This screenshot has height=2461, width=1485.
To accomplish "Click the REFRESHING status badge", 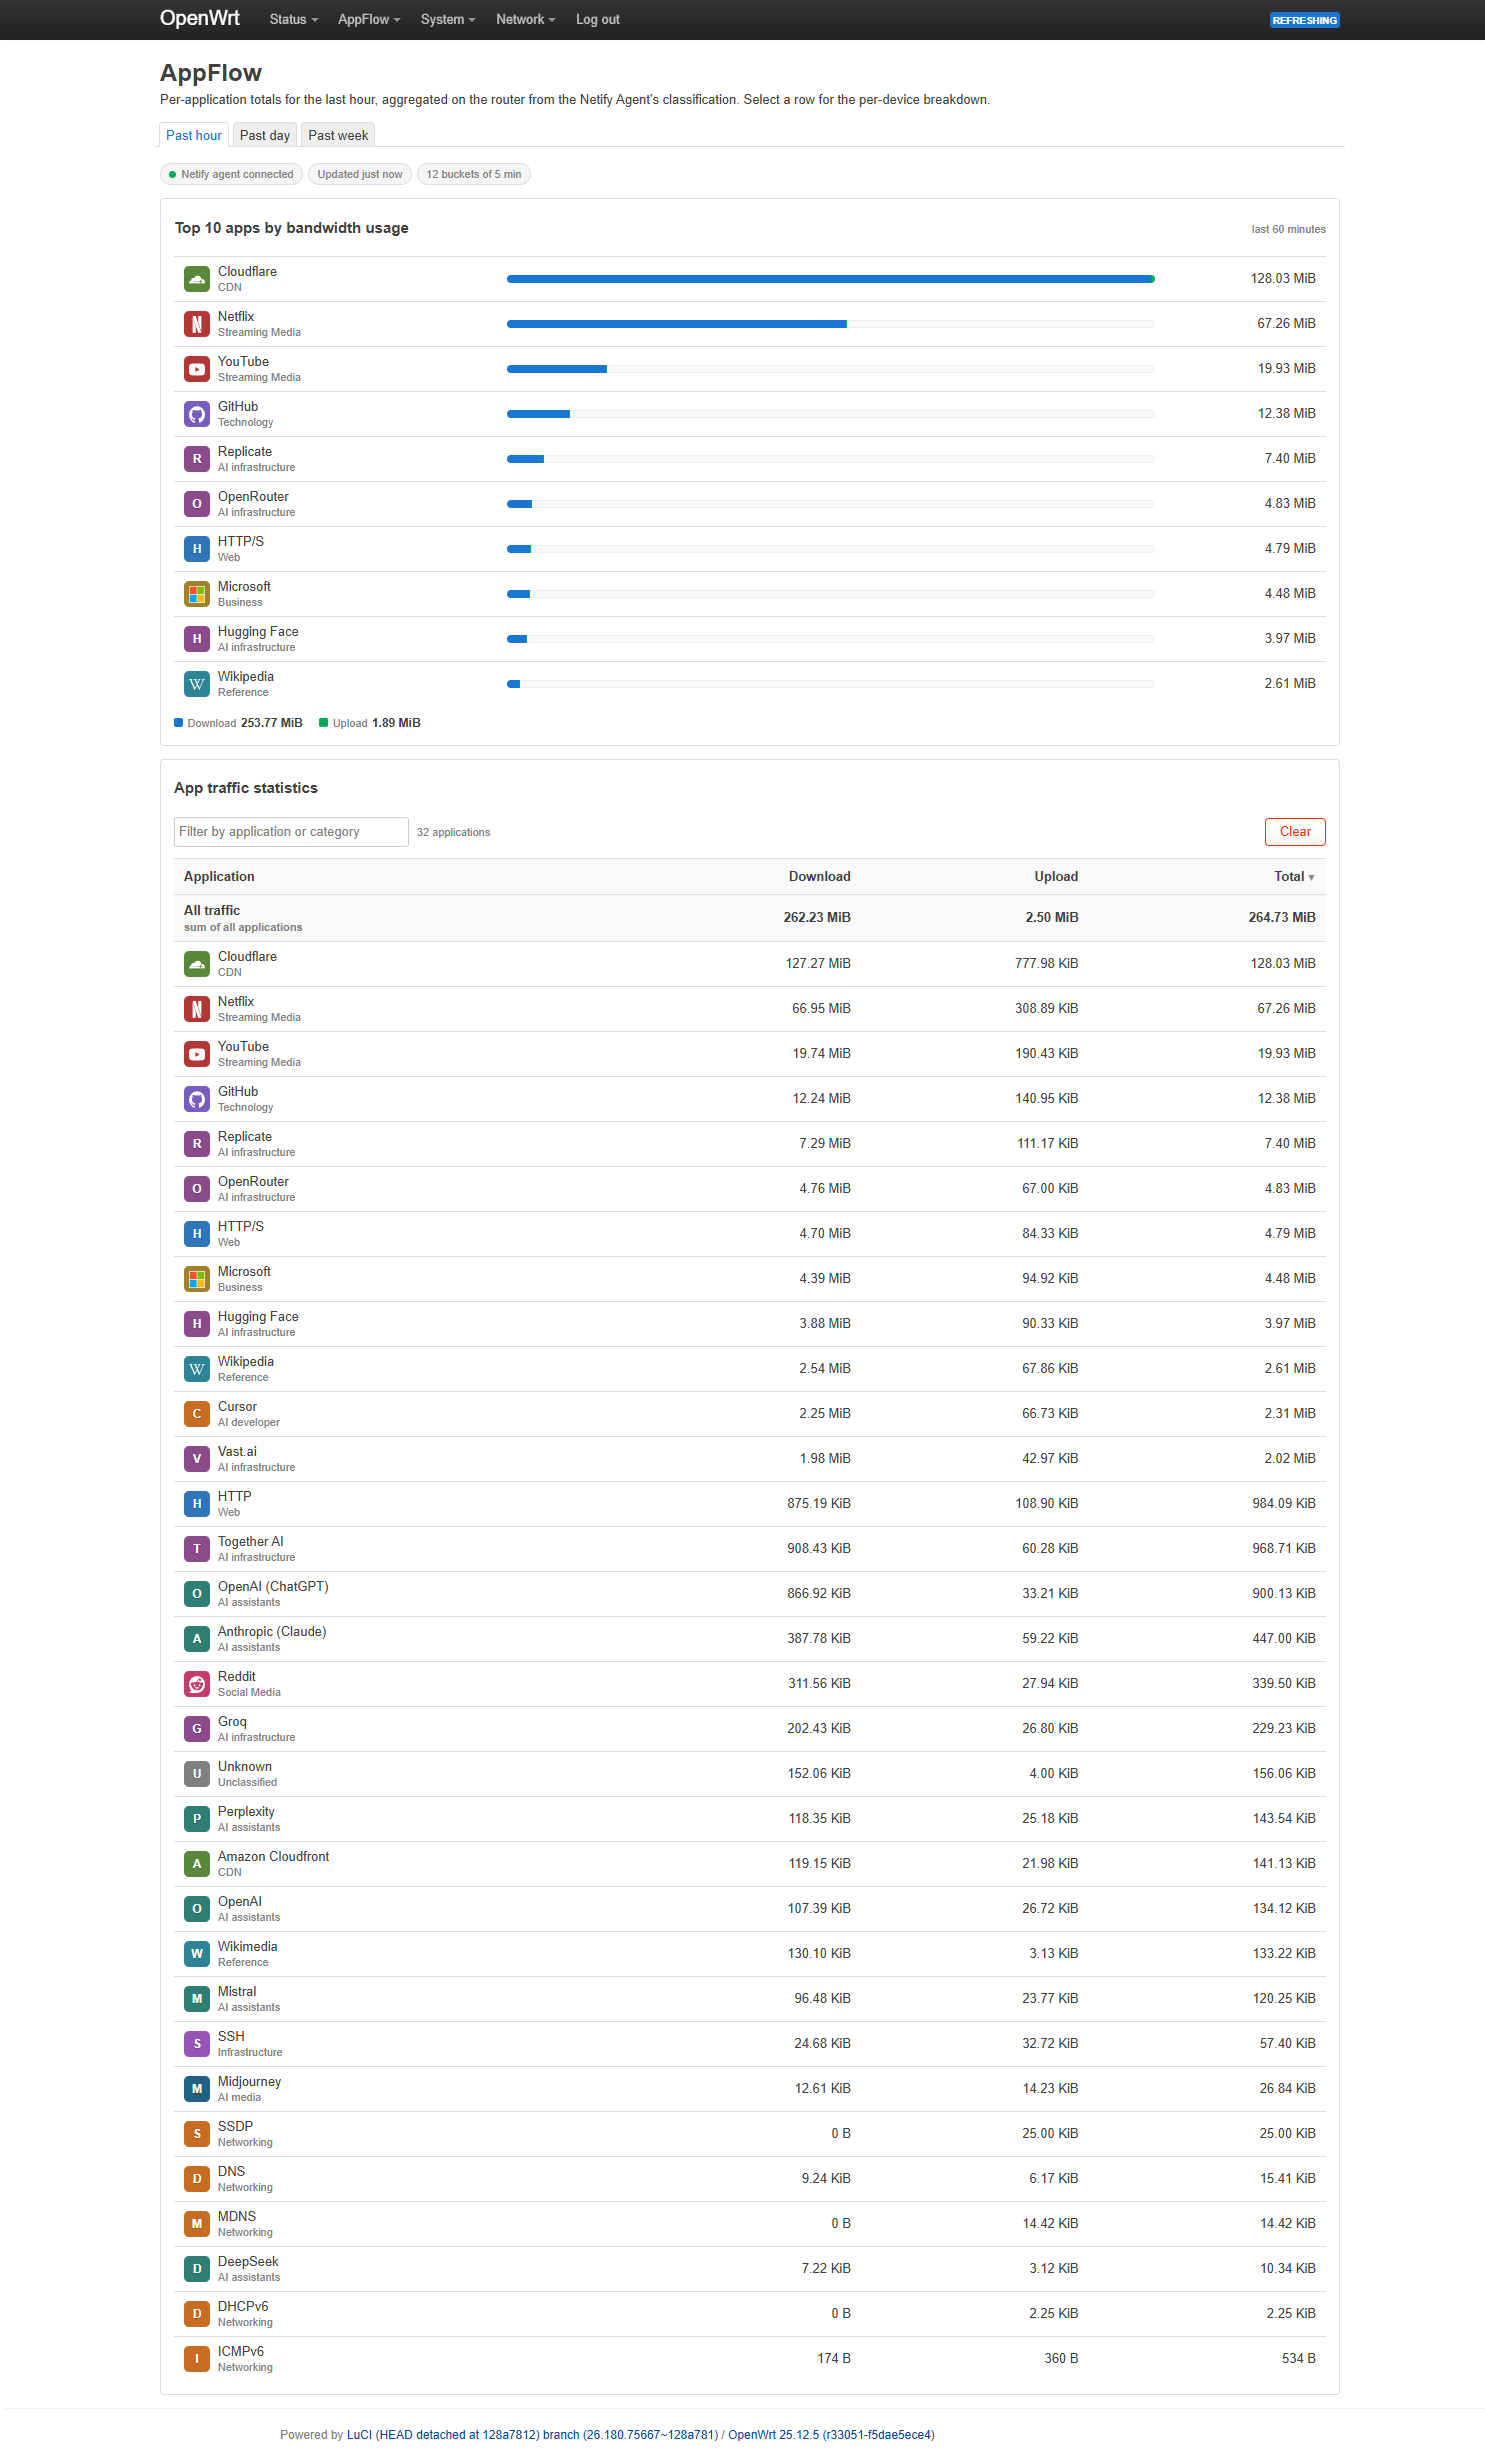I will coord(1304,20).
